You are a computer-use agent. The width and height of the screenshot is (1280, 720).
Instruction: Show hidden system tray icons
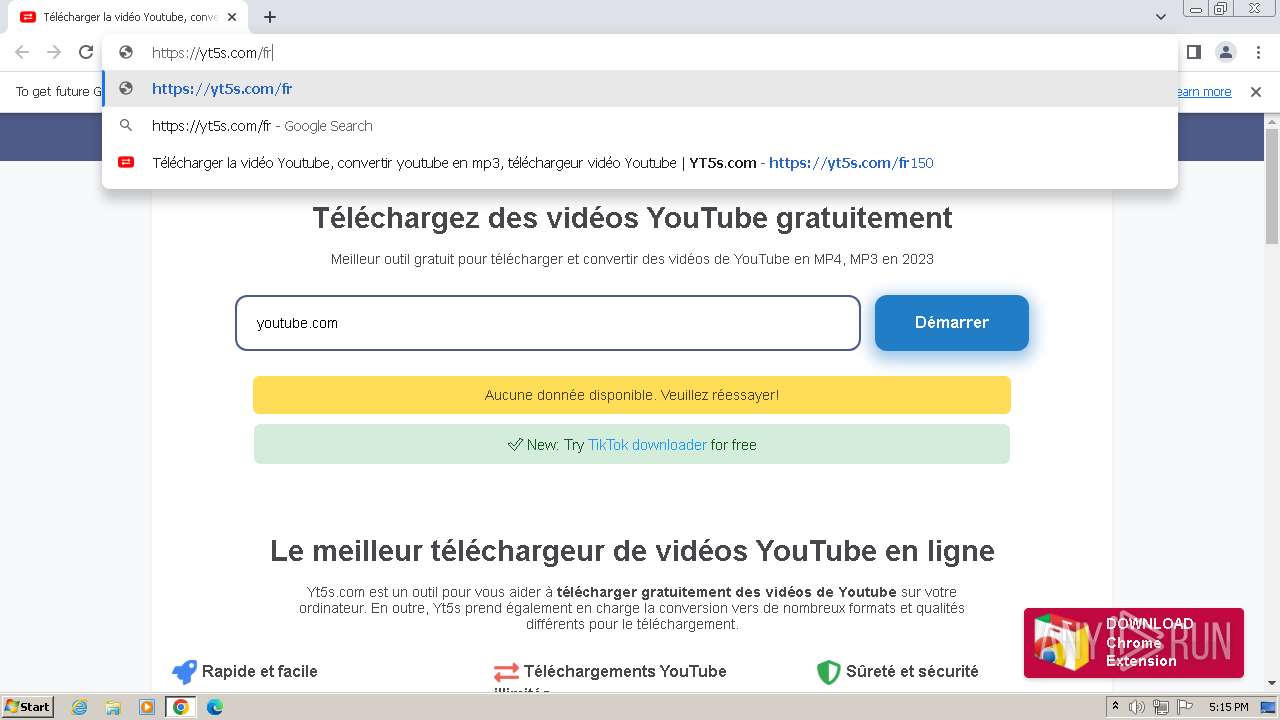(1116, 707)
